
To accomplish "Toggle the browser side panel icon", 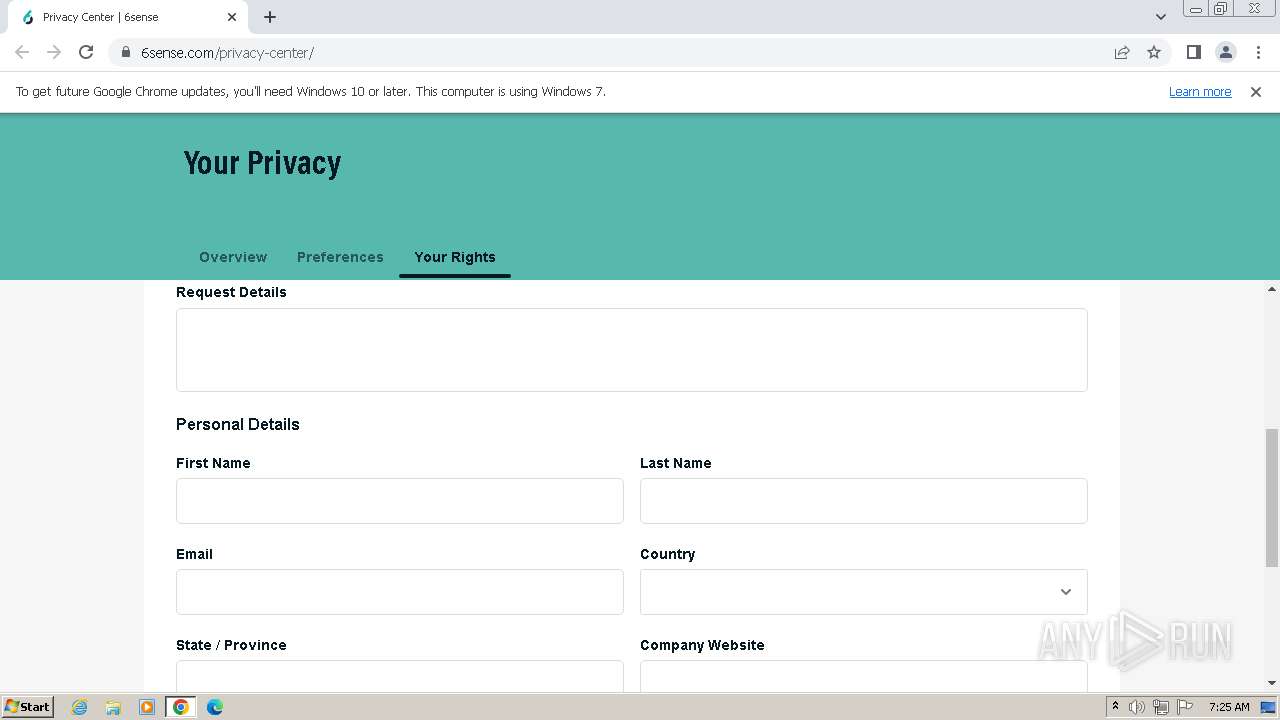I will [1193, 52].
